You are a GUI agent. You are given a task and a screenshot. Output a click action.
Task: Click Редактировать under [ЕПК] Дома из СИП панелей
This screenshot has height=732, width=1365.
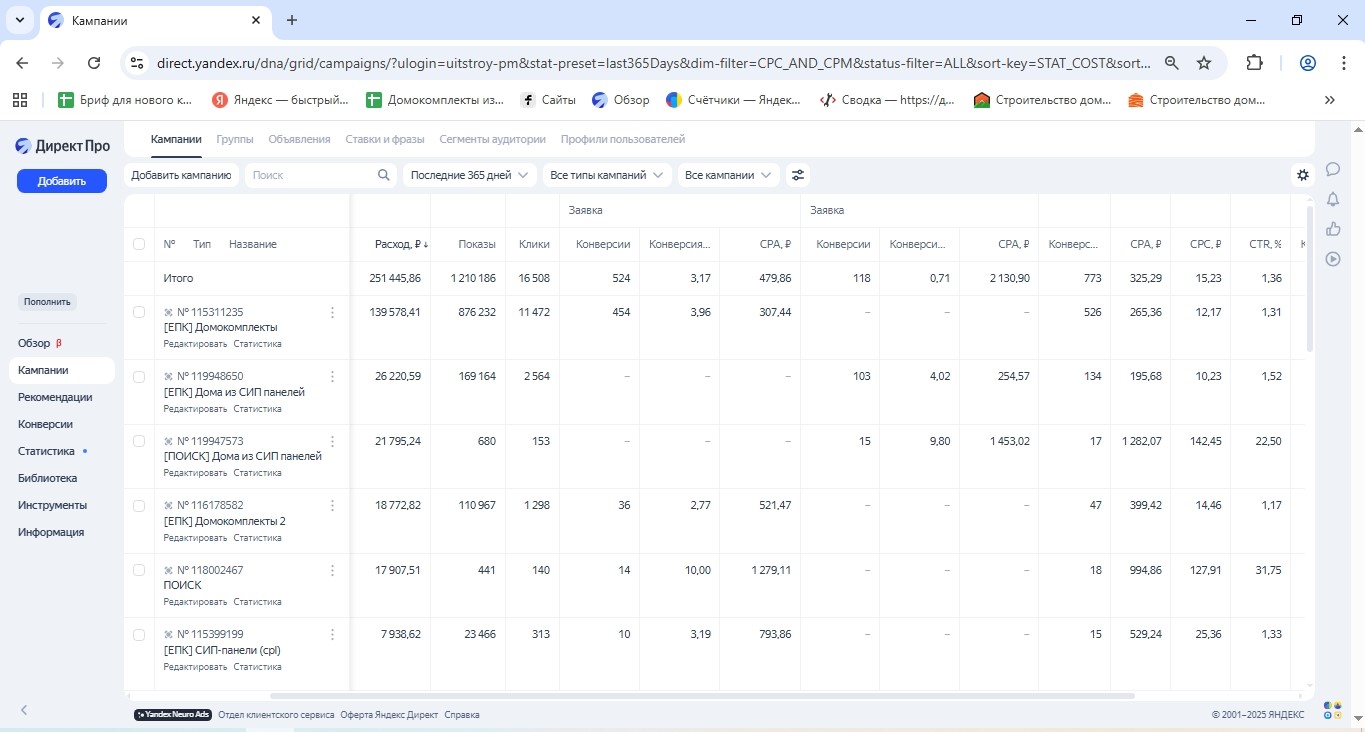pos(195,409)
